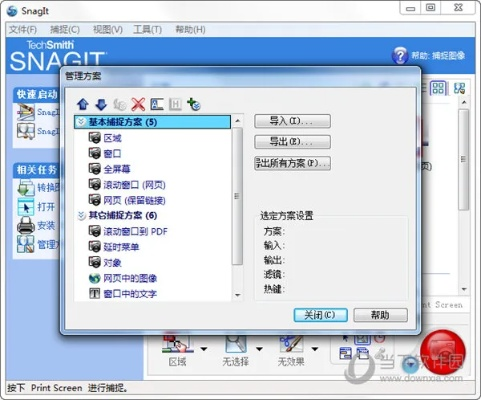Image resolution: width=481 pixels, height=400 pixels.
Task: Click main window scrollbar down arrow
Action: pos(464,289)
